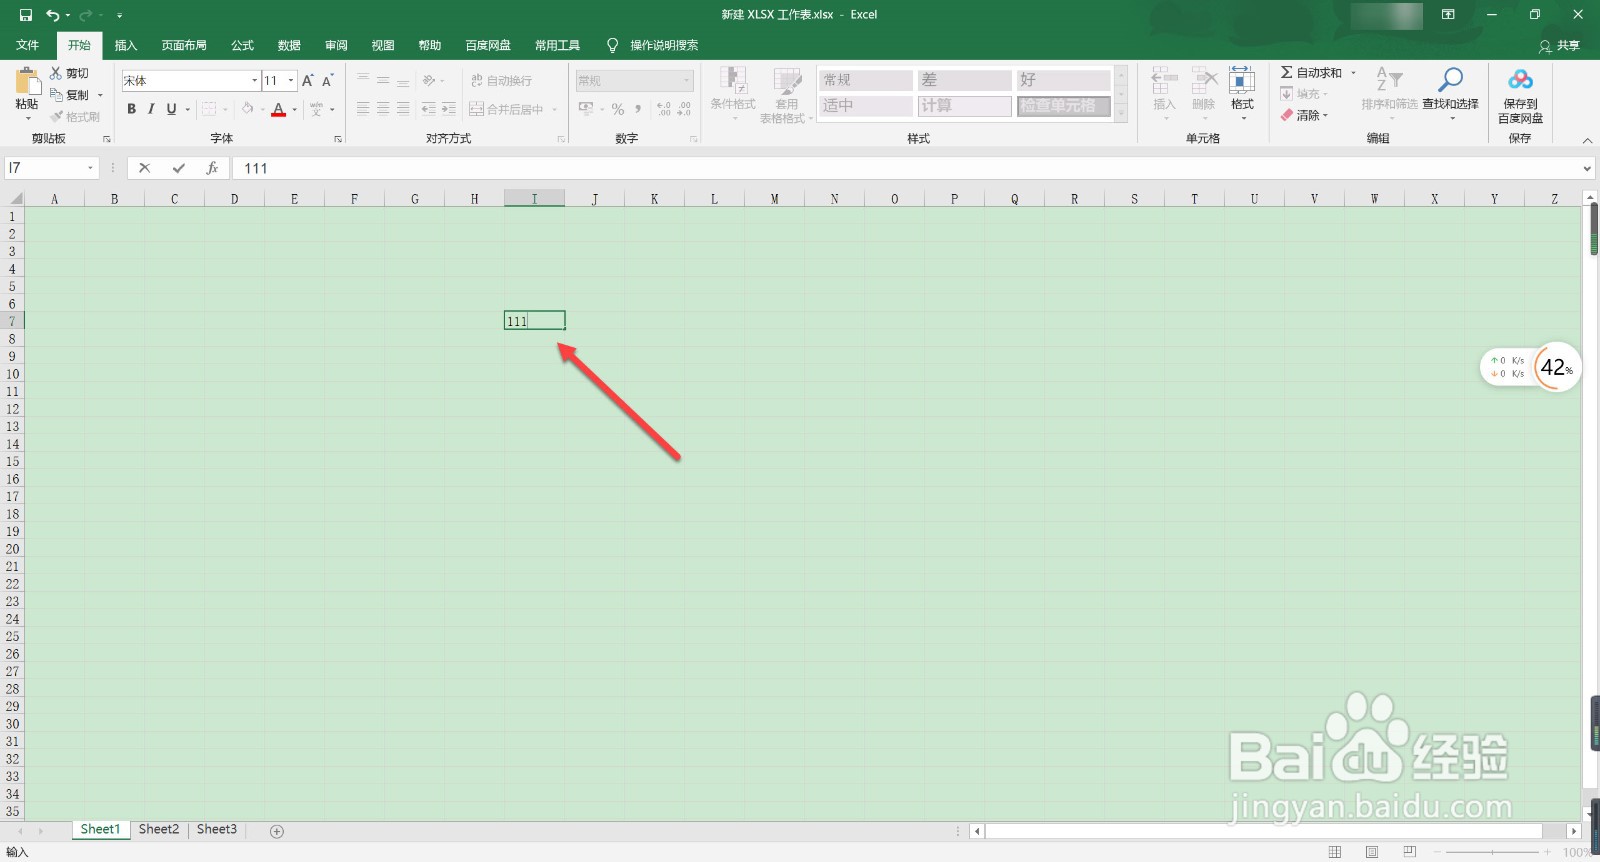Cancel the cell entry with the X icon
This screenshot has width=1600, height=862.
[145, 168]
